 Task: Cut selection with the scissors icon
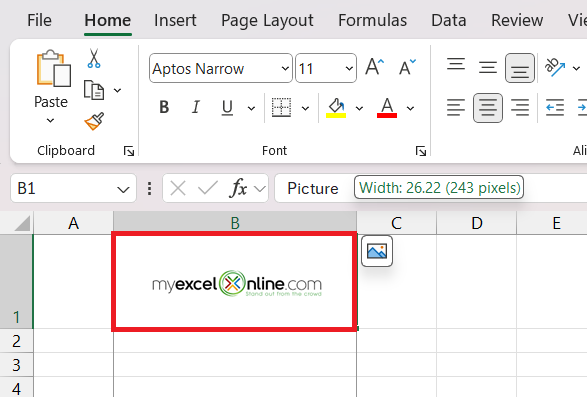(x=94, y=58)
